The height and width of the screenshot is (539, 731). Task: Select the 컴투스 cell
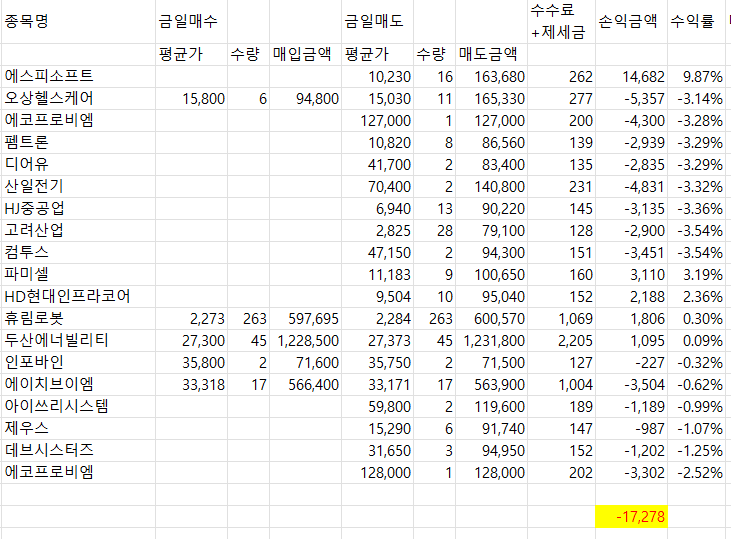(x=78, y=252)
